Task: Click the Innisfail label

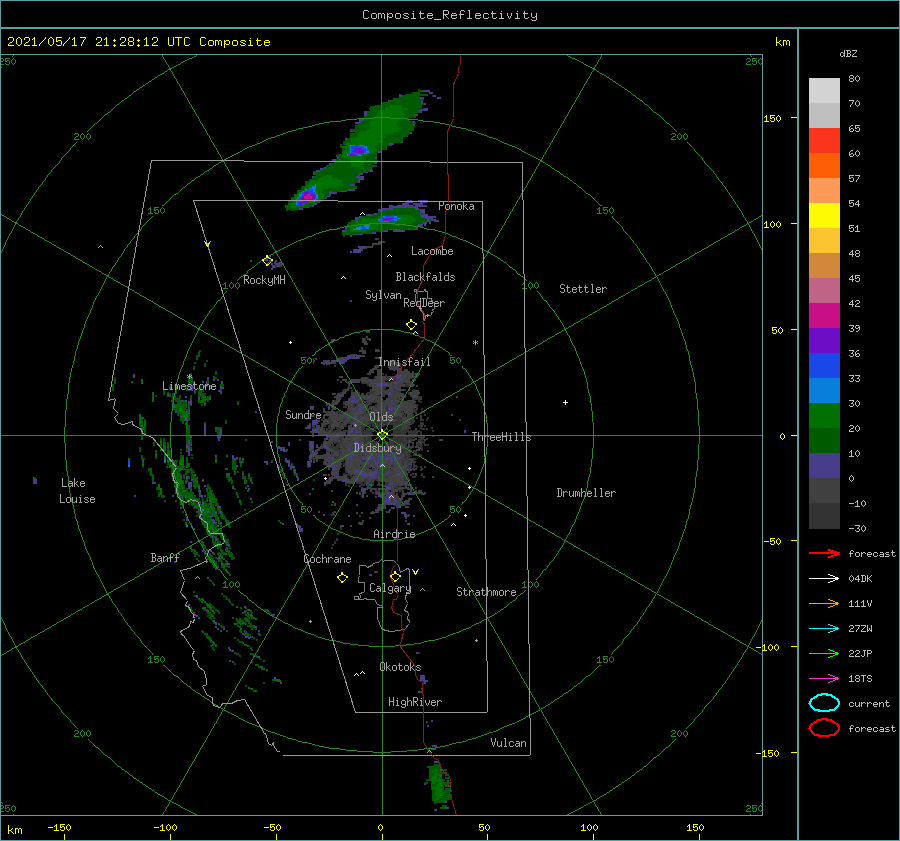Action: pos(404,362)
